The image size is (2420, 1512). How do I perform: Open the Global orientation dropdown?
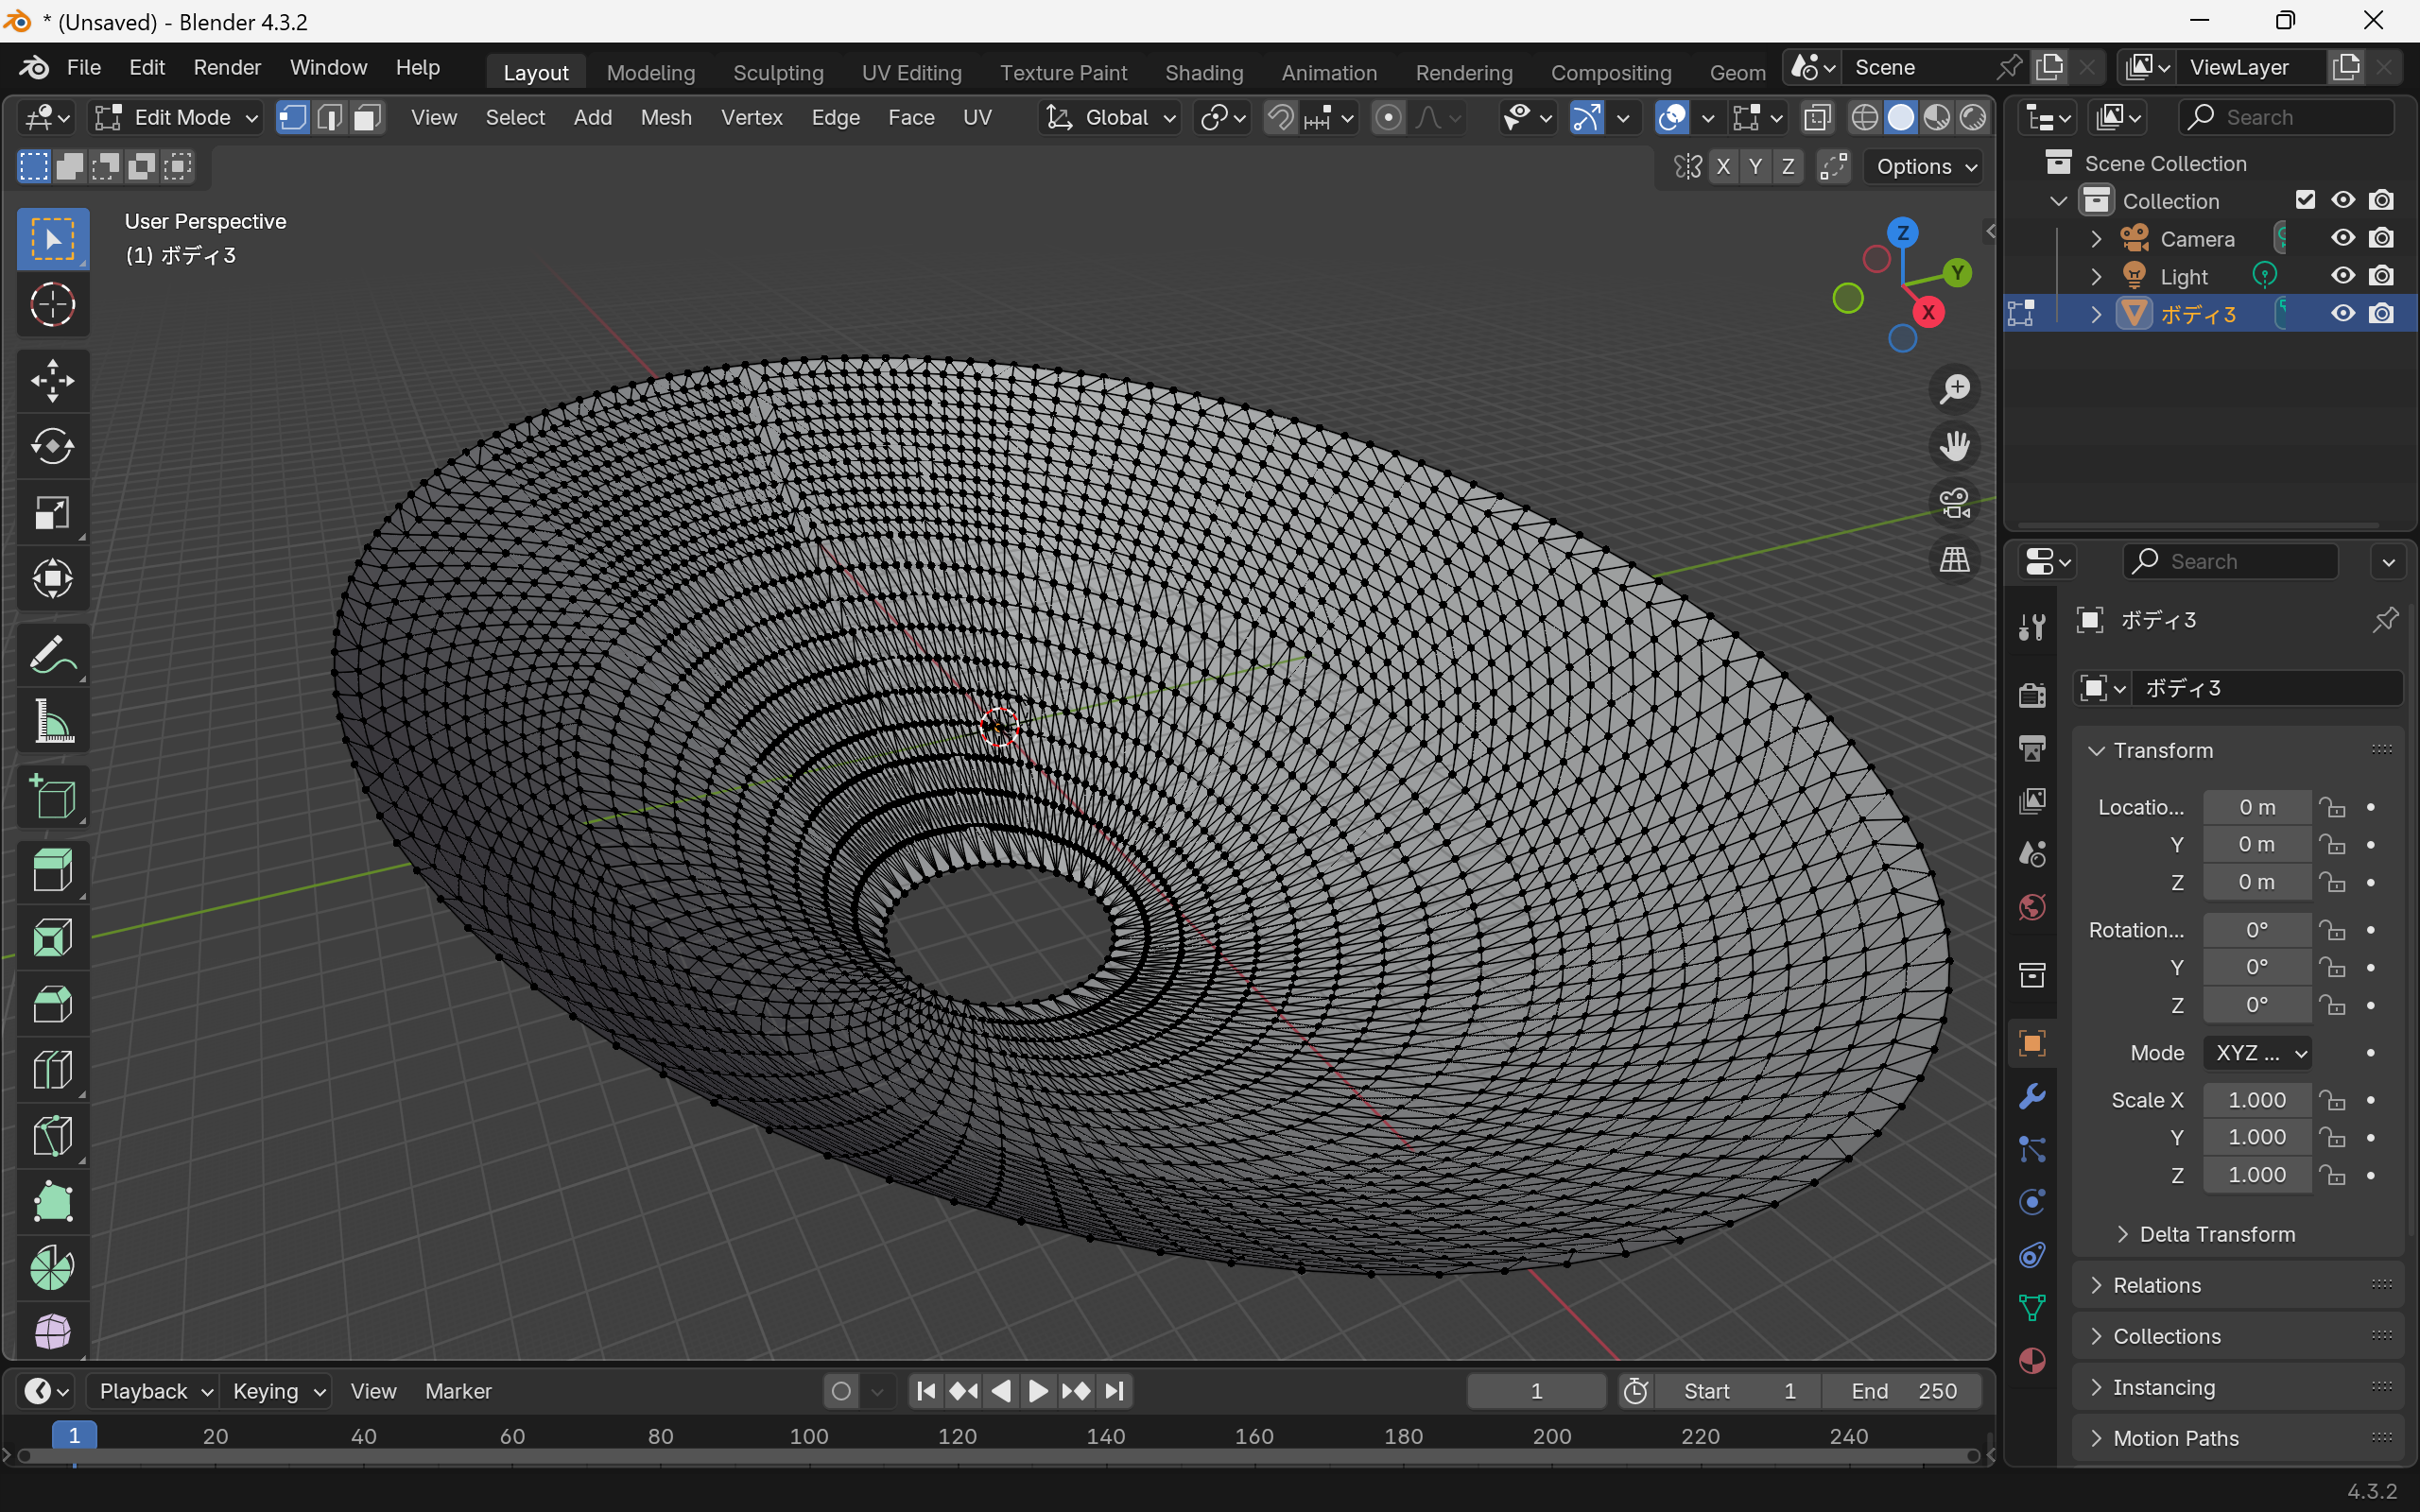[1109, 118]
